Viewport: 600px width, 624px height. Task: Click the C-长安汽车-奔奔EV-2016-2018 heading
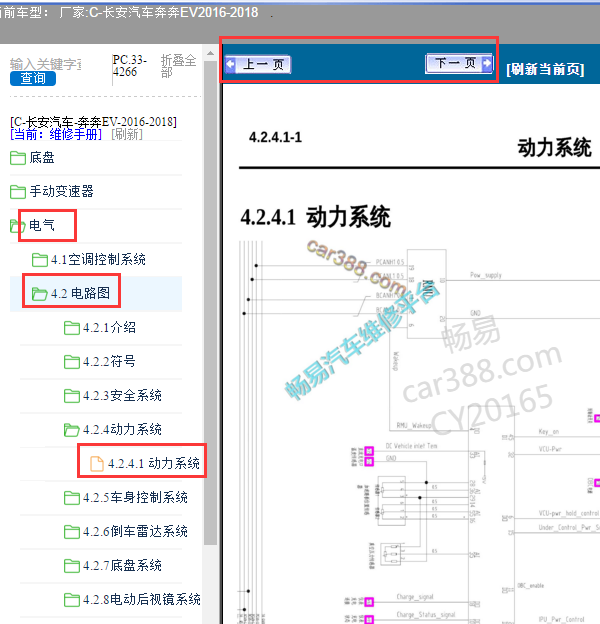click(x=94, y=121)
